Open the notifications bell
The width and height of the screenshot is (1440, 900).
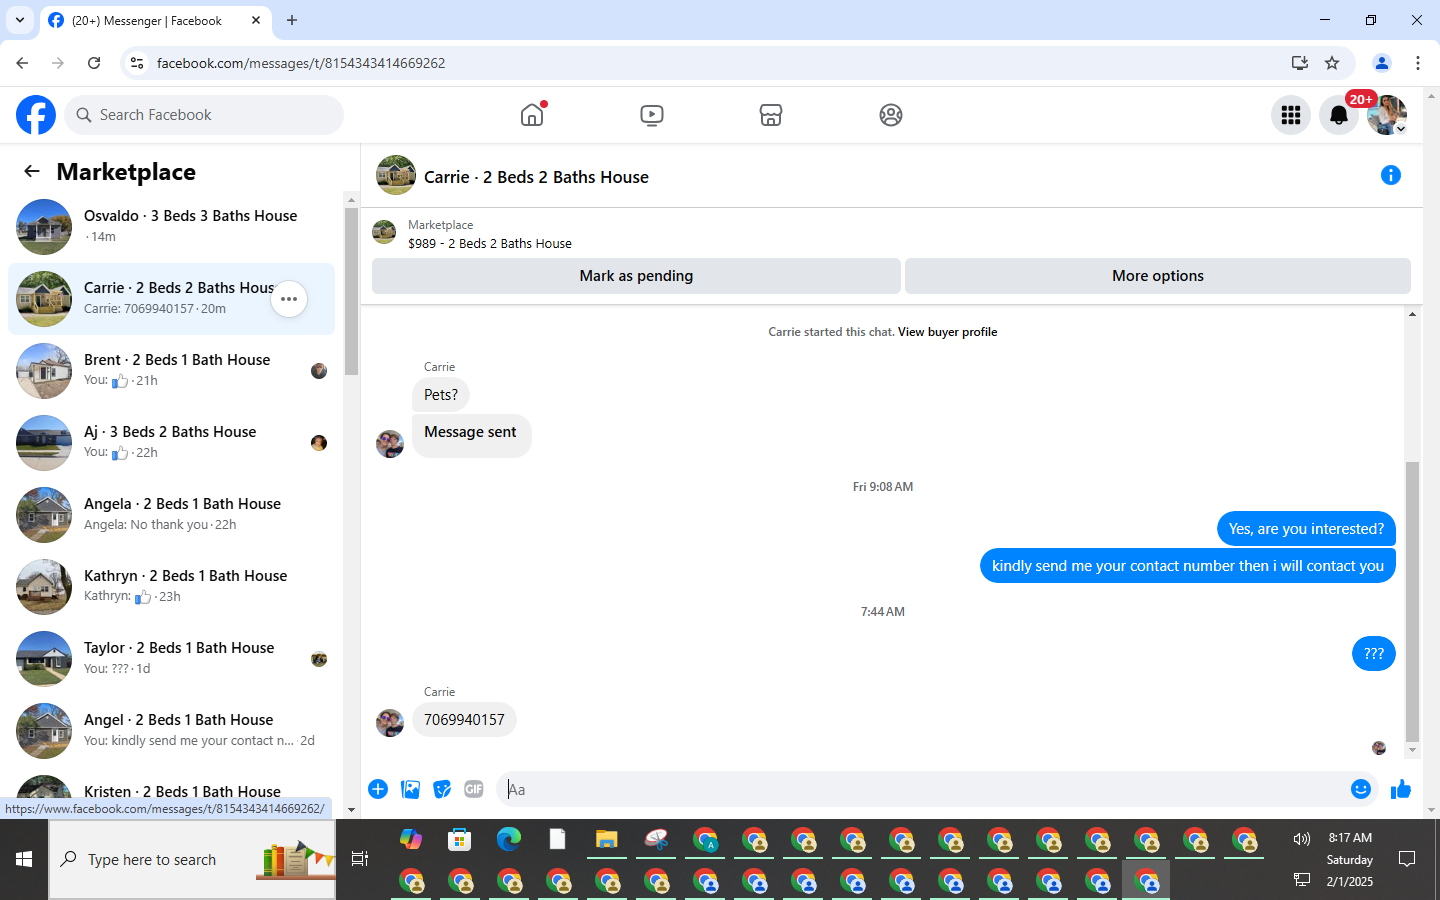[x=1339, y=115]
